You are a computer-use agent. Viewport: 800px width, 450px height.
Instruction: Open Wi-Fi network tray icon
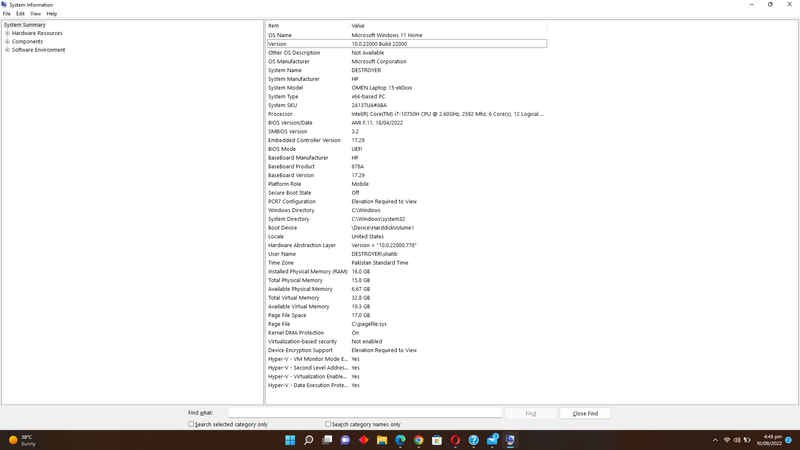pyautogui.click(x=727, y=440)
